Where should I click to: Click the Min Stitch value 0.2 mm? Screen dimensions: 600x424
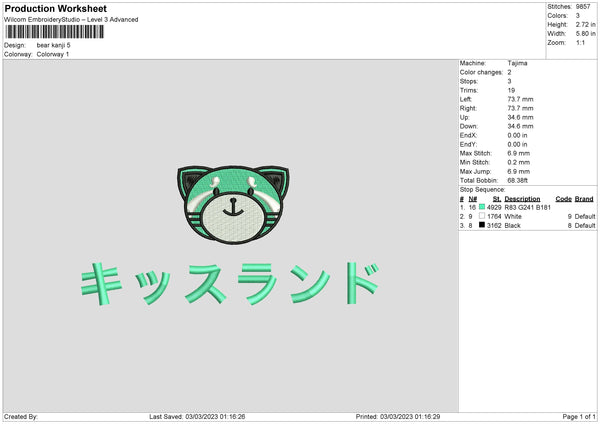point(518,163)
